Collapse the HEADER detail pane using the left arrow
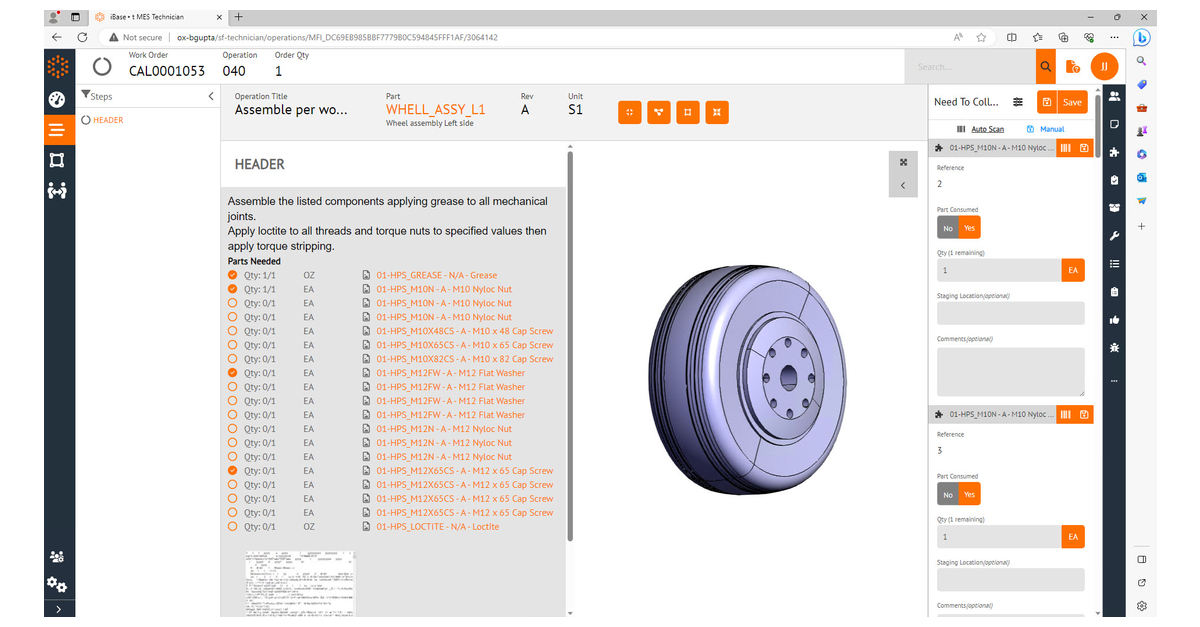 click(903, 184)
